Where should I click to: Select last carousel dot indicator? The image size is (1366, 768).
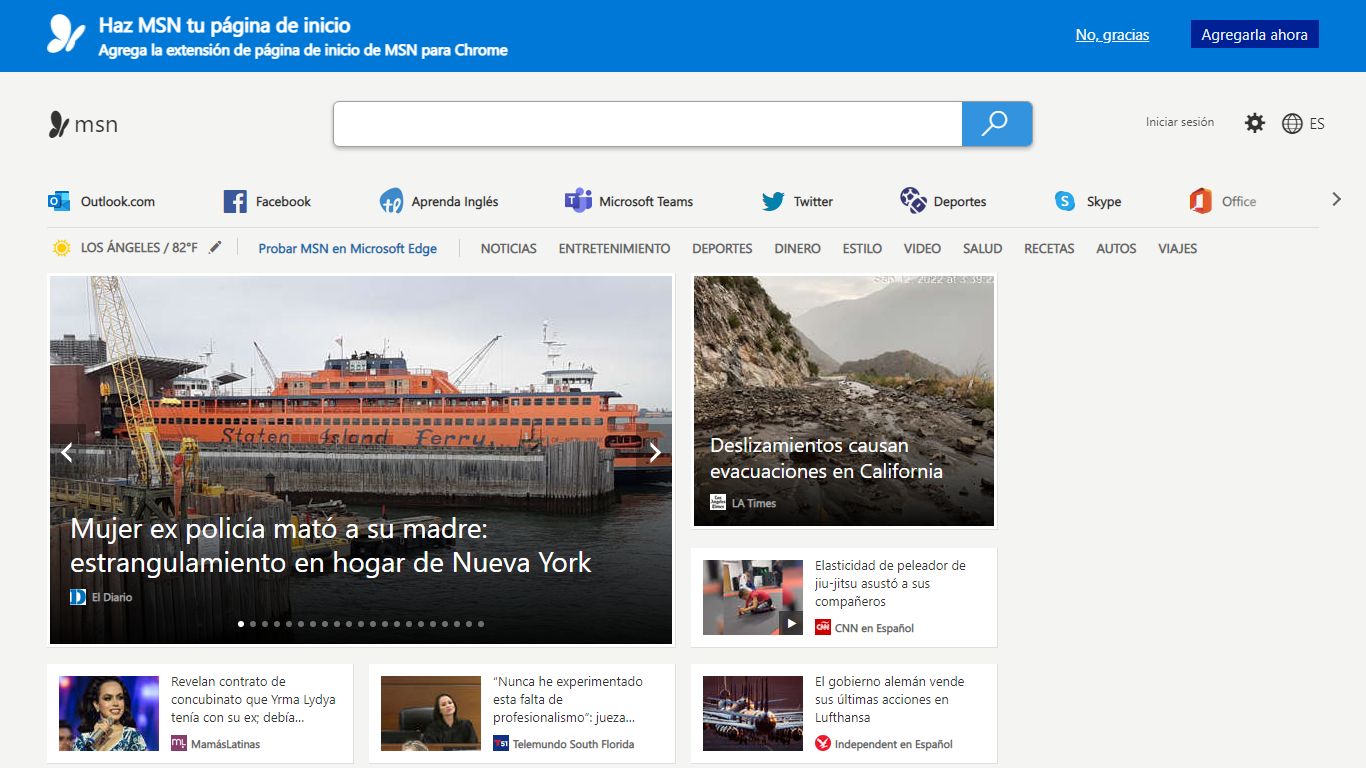pyautogui.click(x=481, y=624)
